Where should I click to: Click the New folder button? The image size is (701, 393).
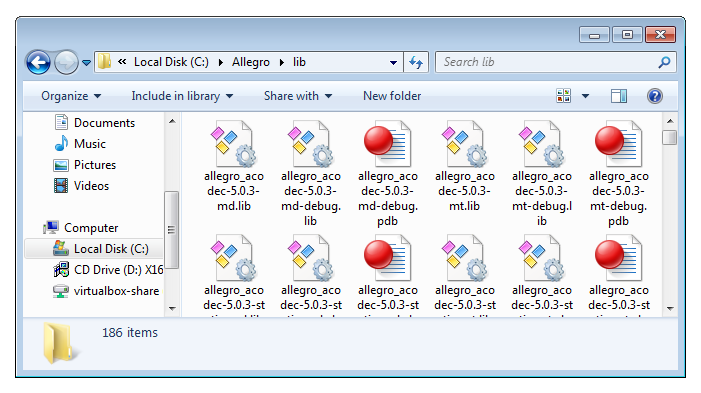(392, 96)
